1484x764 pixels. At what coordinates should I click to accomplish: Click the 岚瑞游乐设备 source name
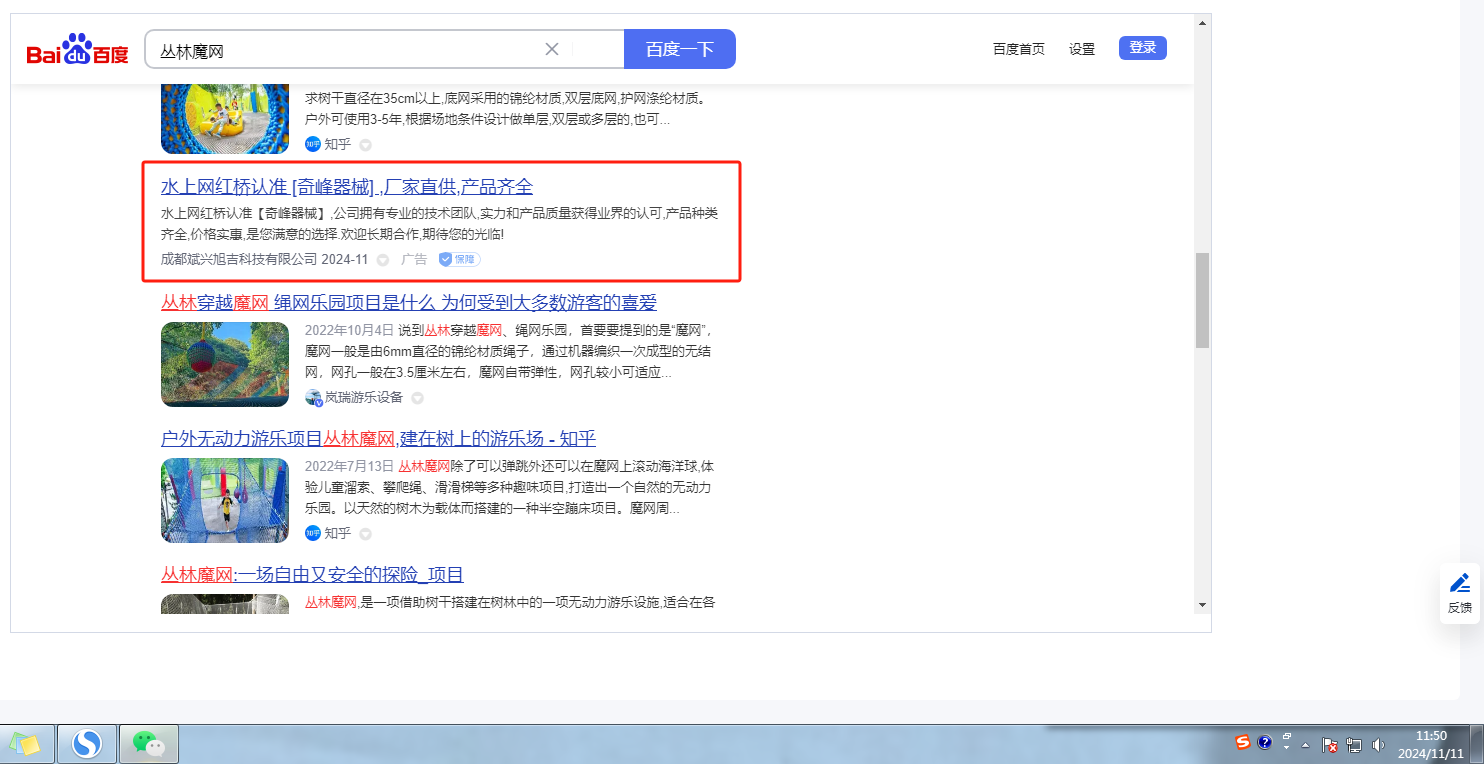pos(364,397)
